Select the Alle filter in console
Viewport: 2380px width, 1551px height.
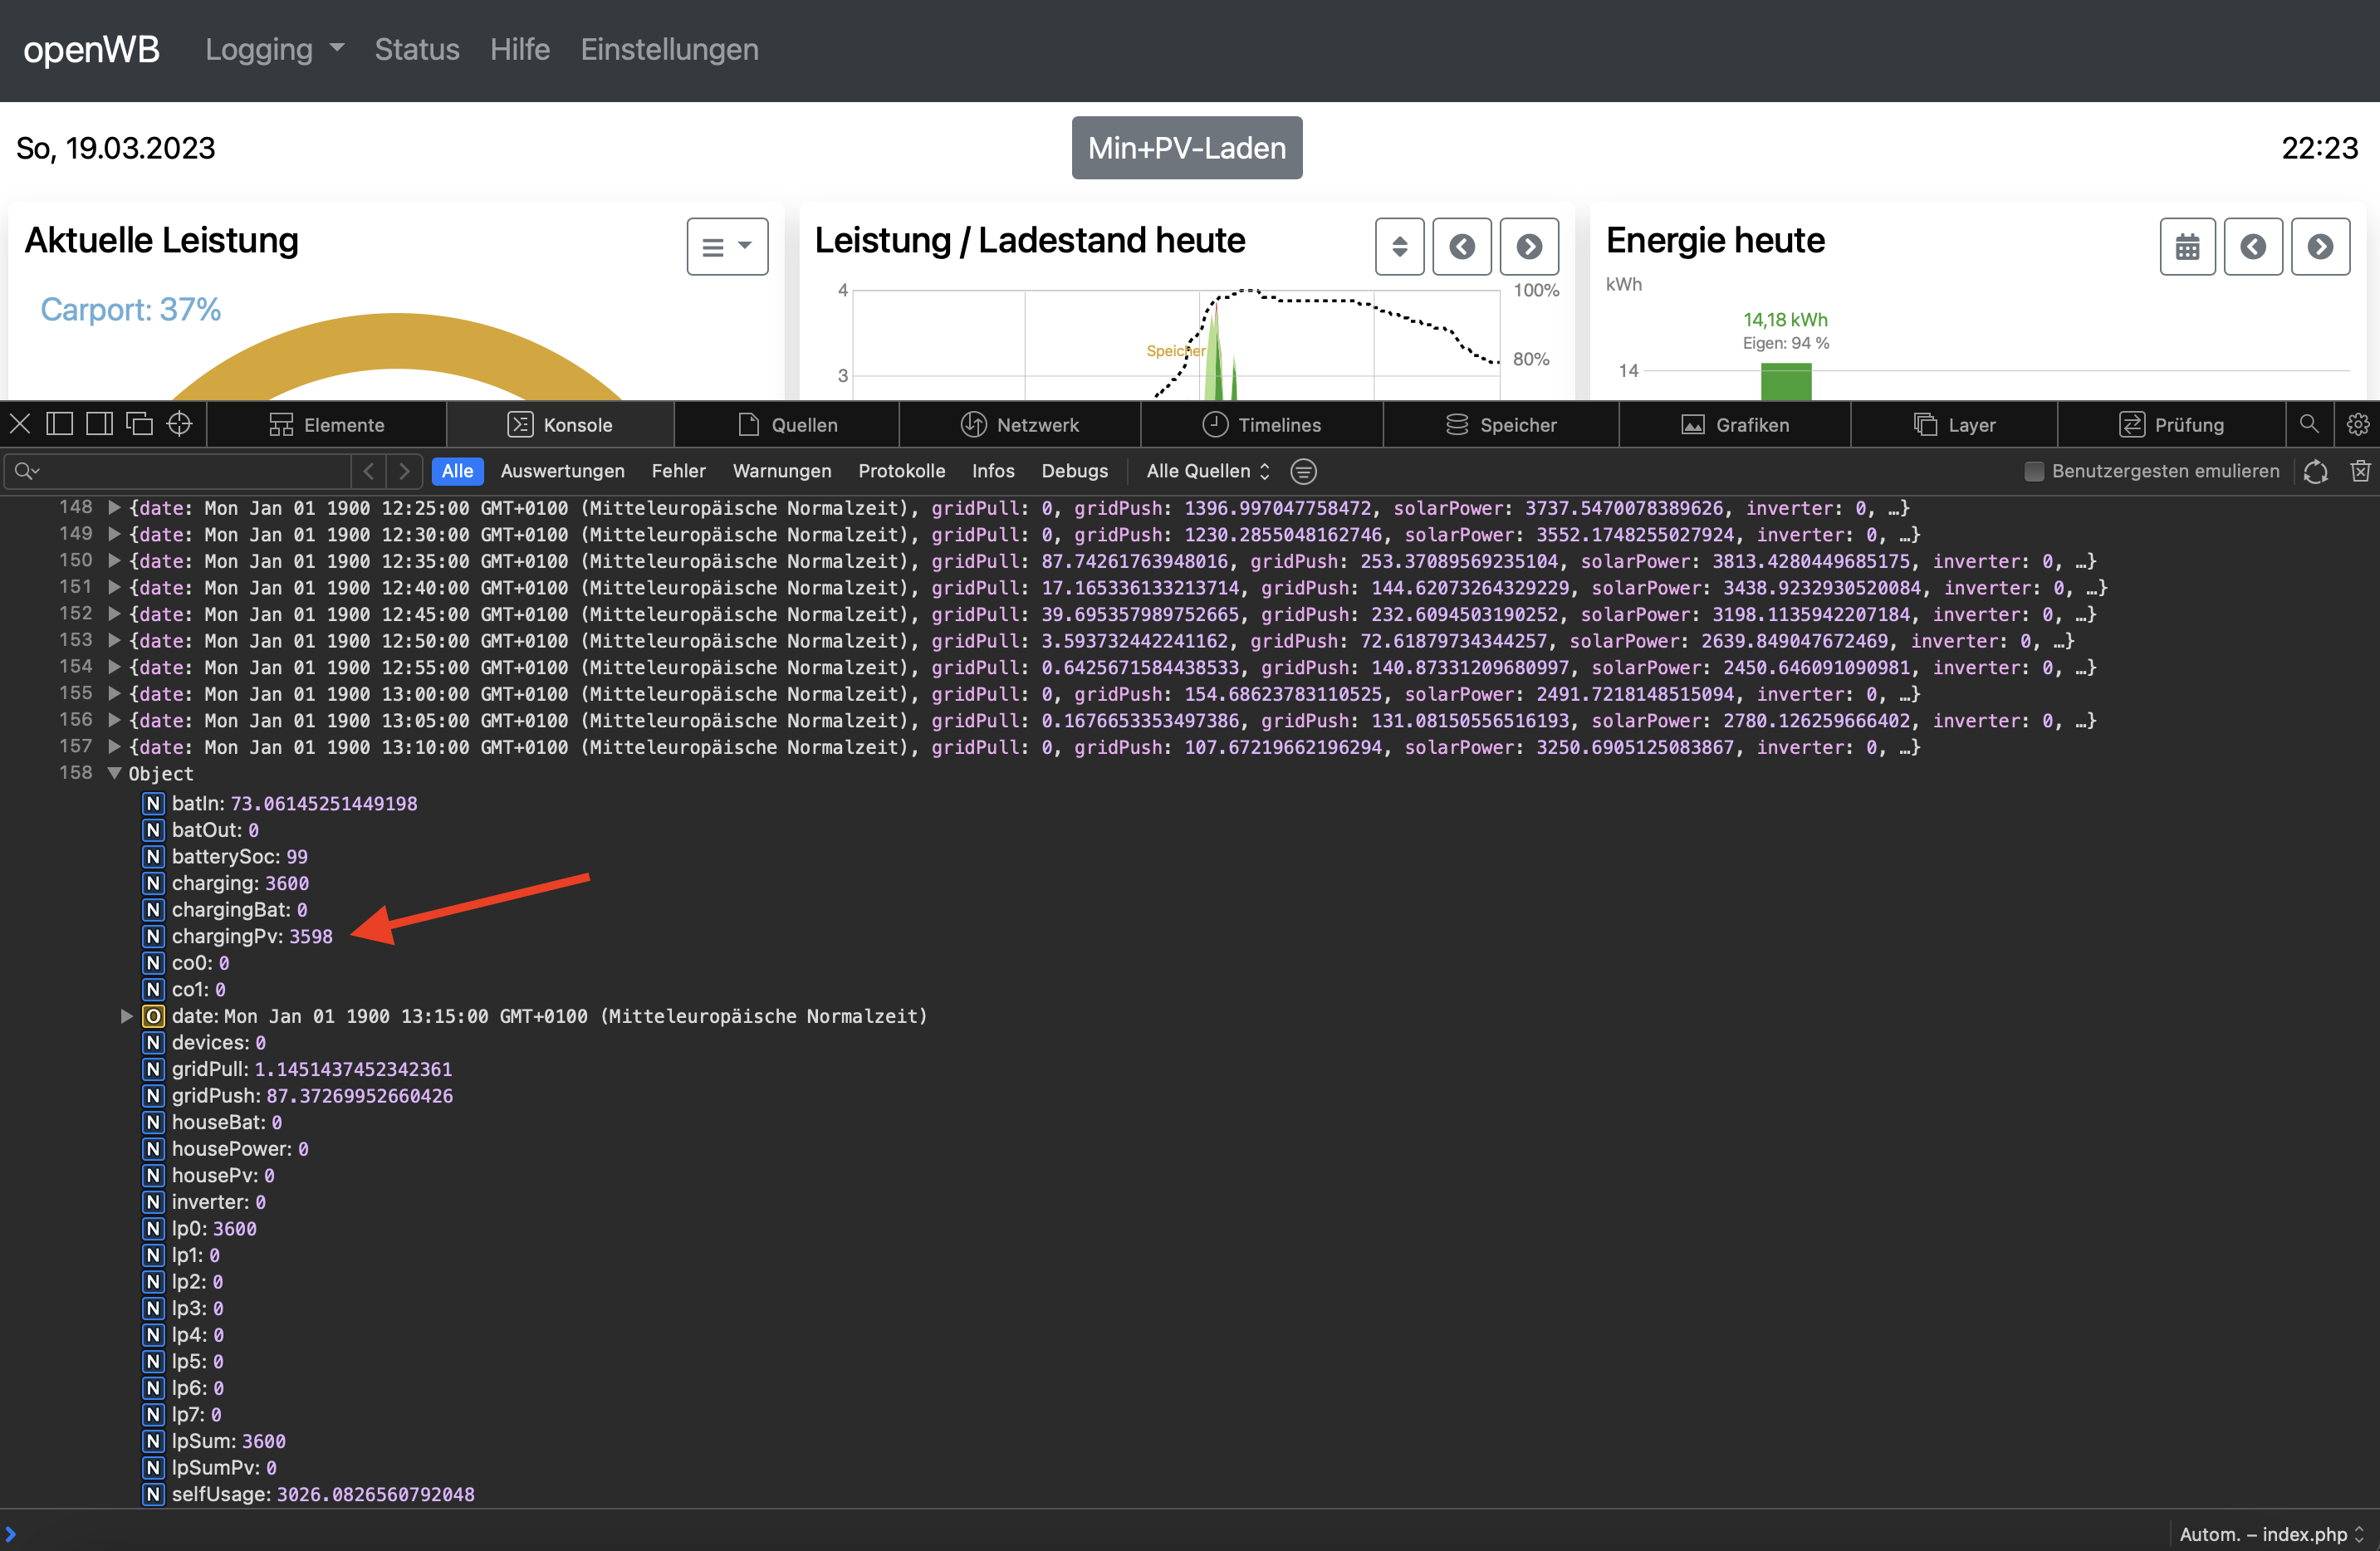457,471
